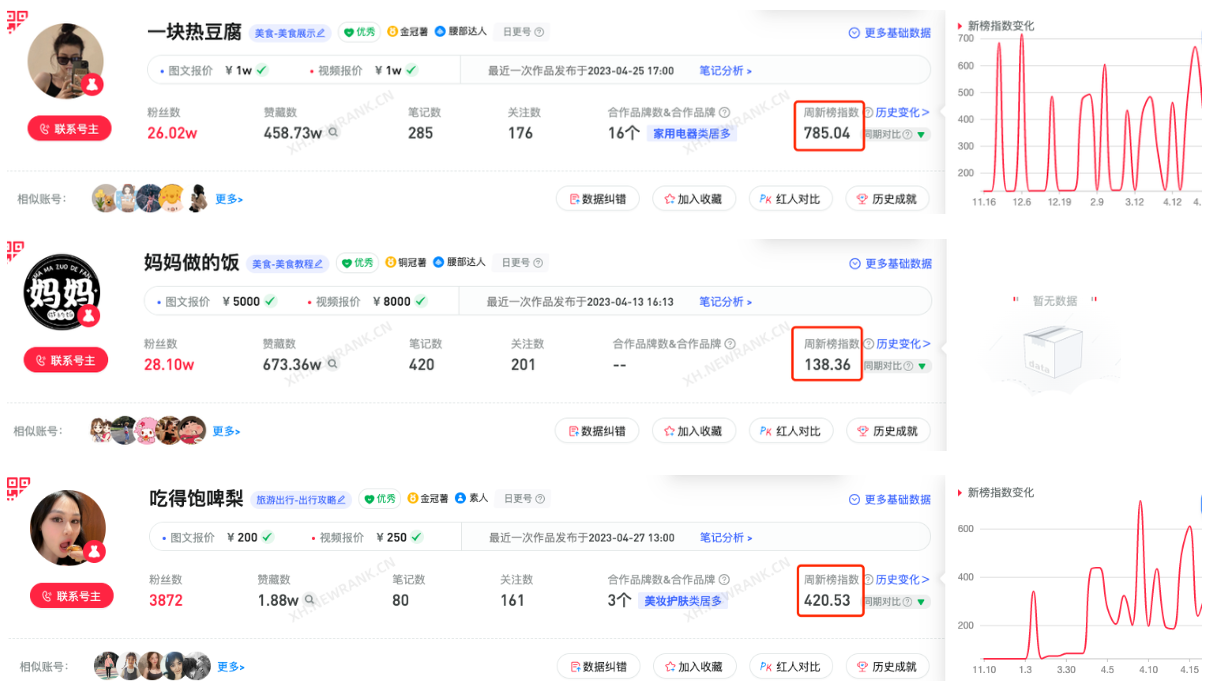Click the QR code icon beside 一块热豆腐
1211x696 pixels.
click(x=17, y=21)
